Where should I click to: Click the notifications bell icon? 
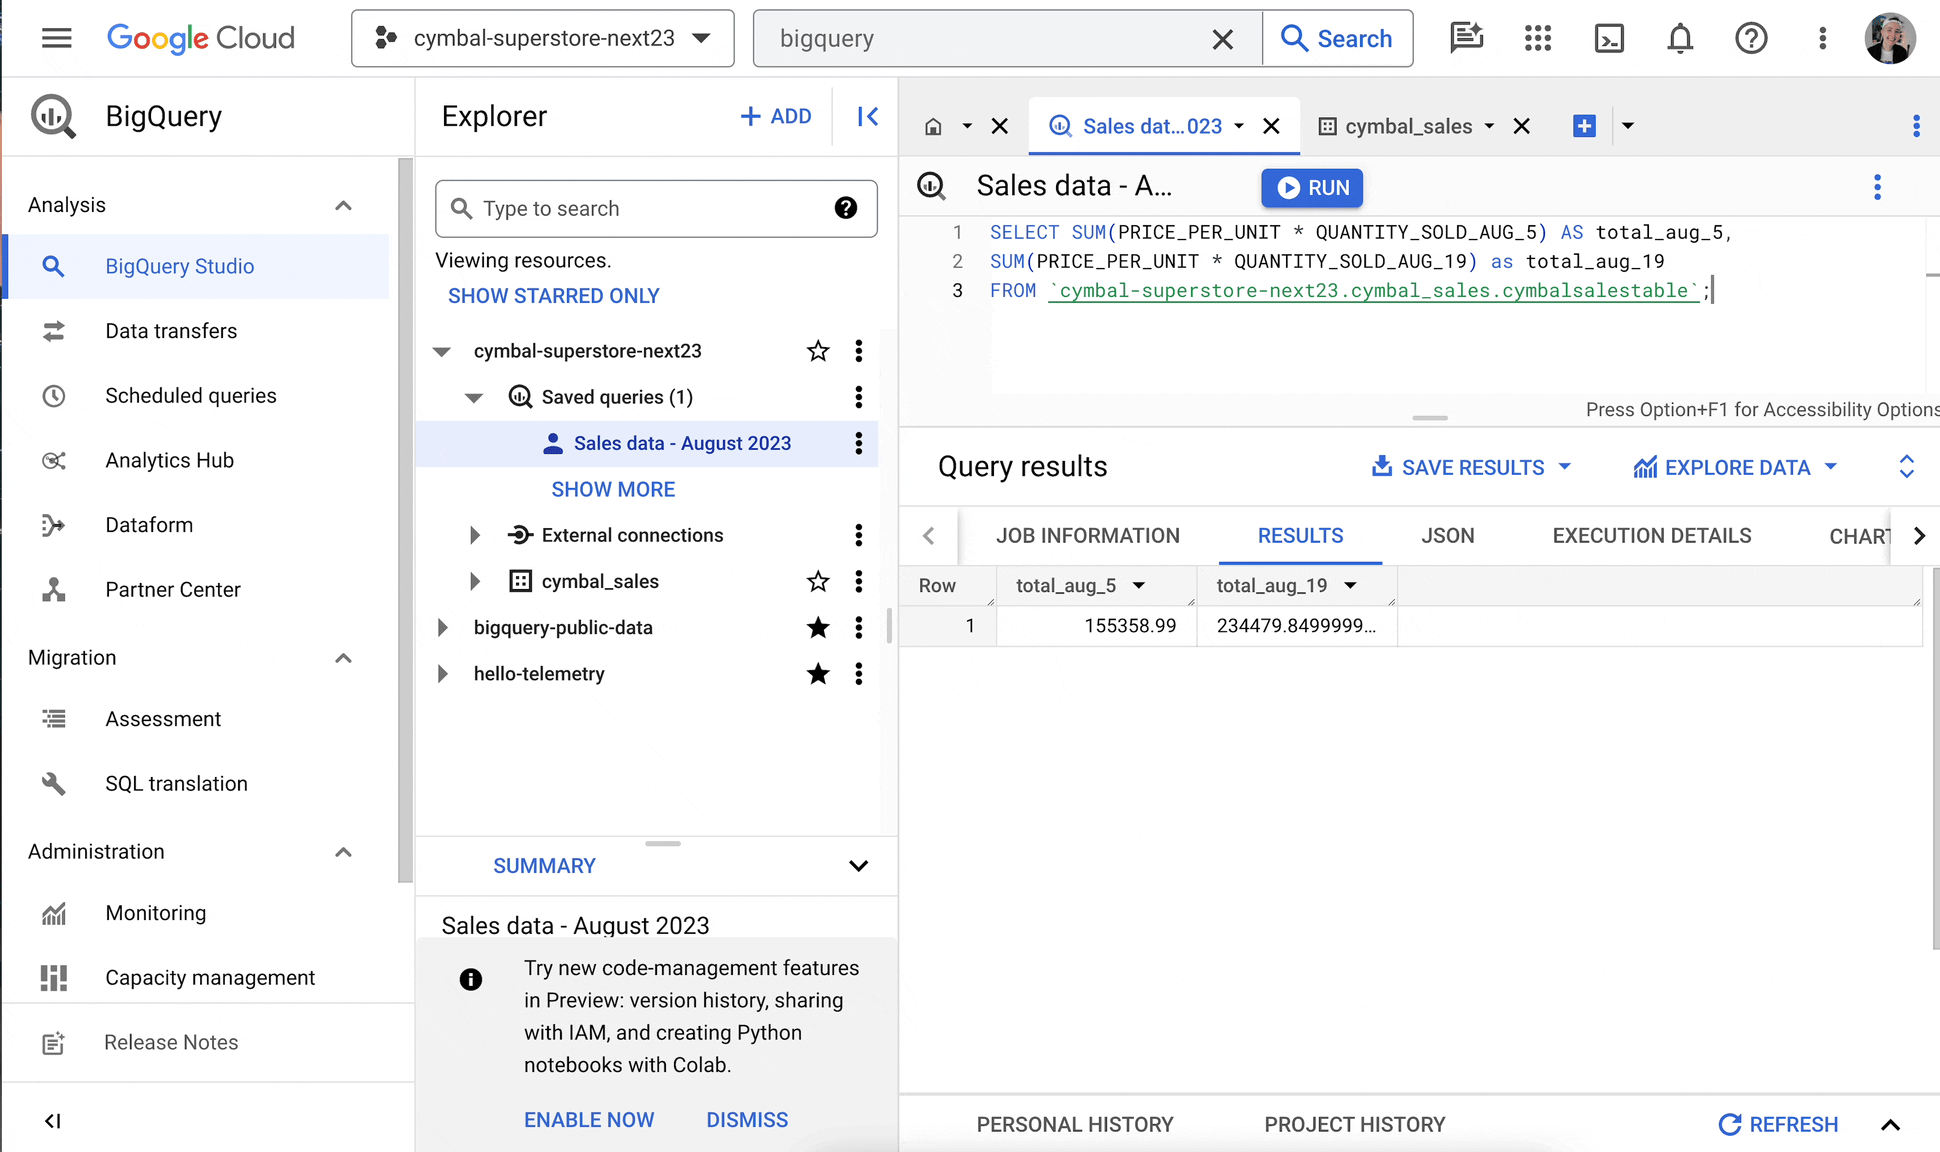[1680, 38]
